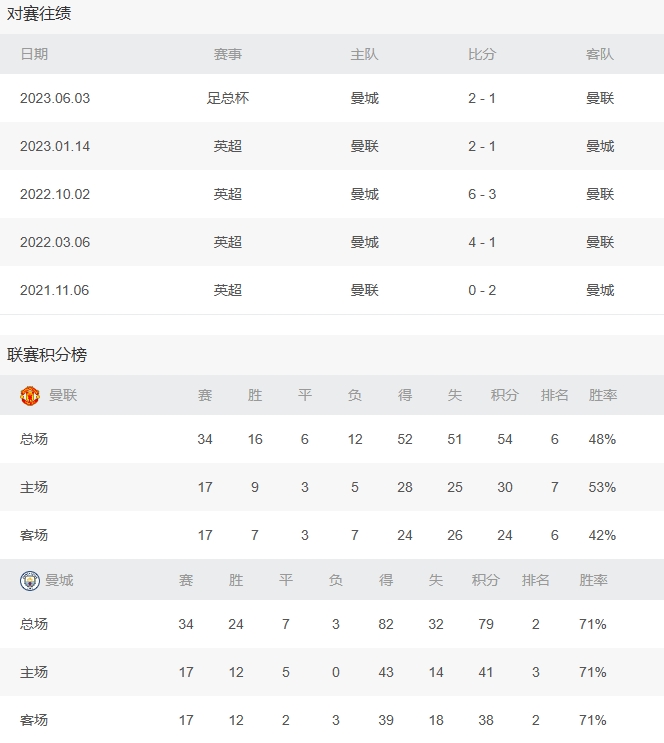Click the 日期 column header
664x743 pixels.
[x=34, y=55]
